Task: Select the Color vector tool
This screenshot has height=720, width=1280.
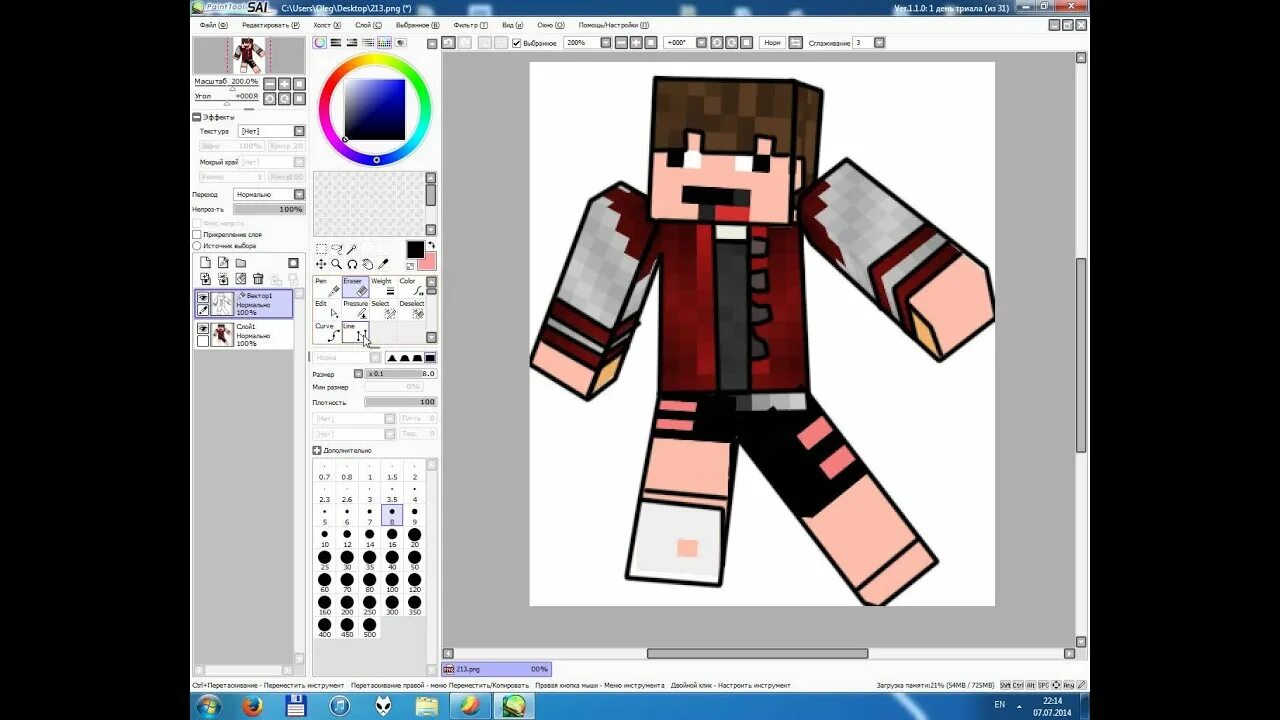Action: 411,287
